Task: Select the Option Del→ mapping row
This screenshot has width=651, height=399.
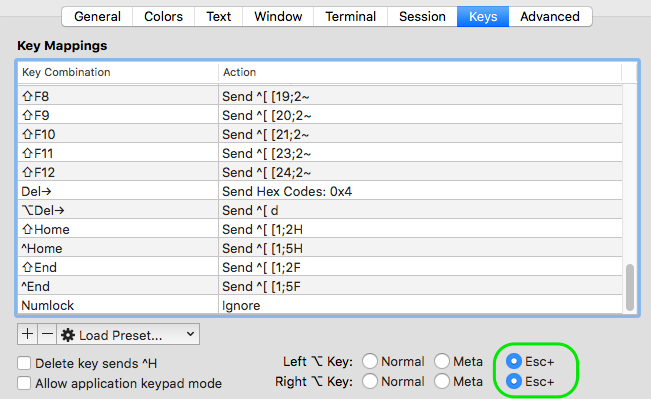Action: 320,211
